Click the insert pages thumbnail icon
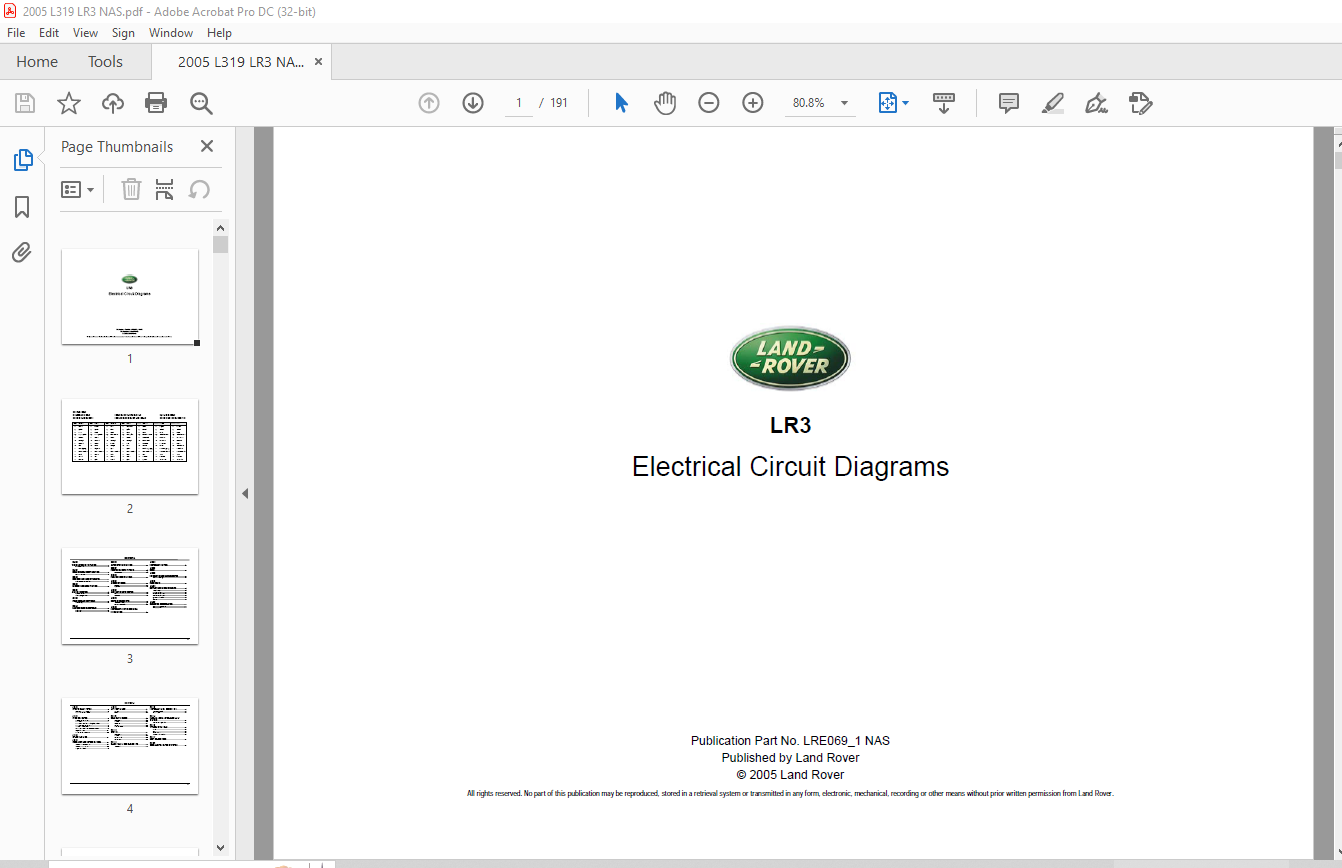 click(x=165, y=189)
